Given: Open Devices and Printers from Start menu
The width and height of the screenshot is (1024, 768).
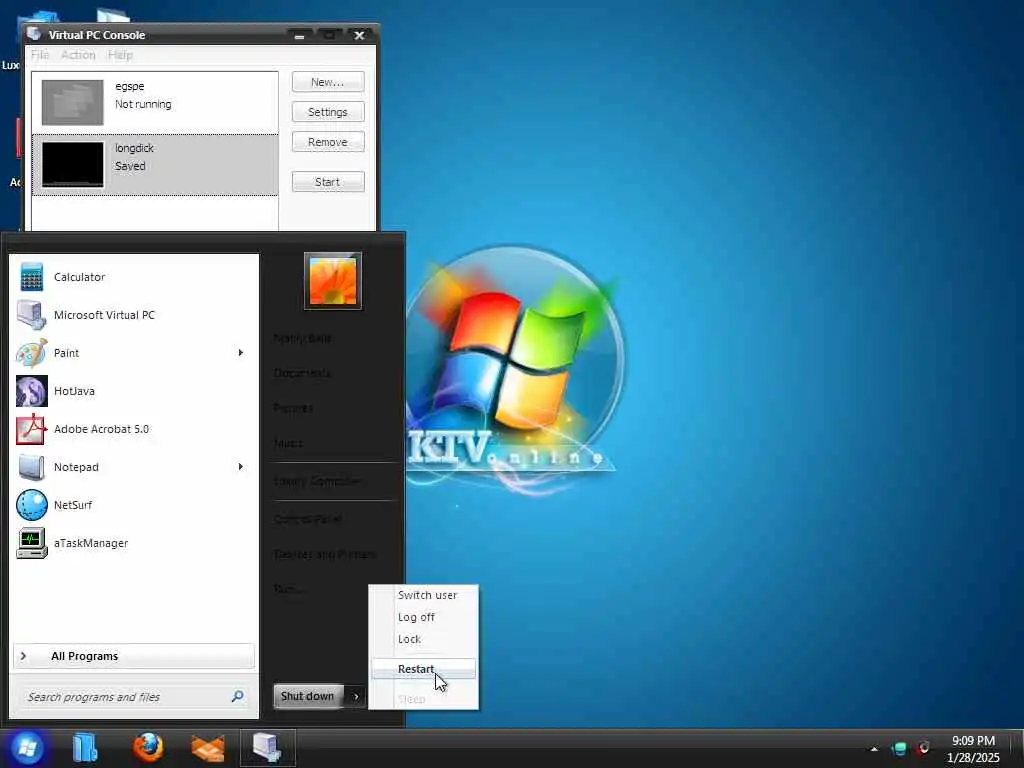Looking at the screenshot, I should click(325, 554).
